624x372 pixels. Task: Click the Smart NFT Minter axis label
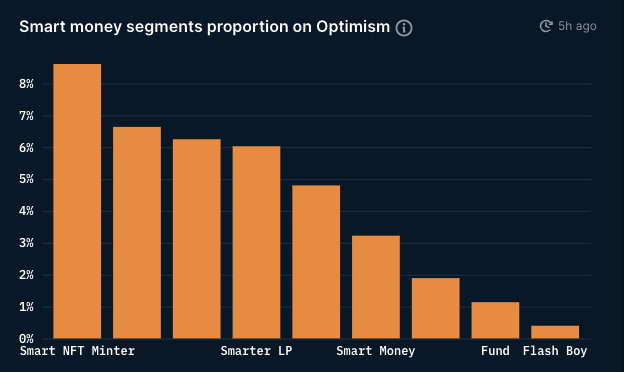[77, 351]
